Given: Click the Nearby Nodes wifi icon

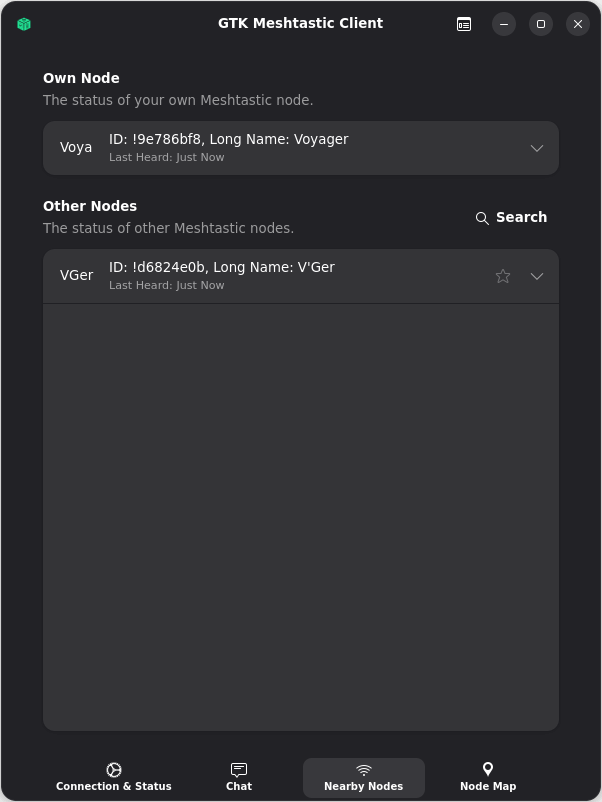Looking at the screenshot, I should pyautogui.click(x=363, y=770).
